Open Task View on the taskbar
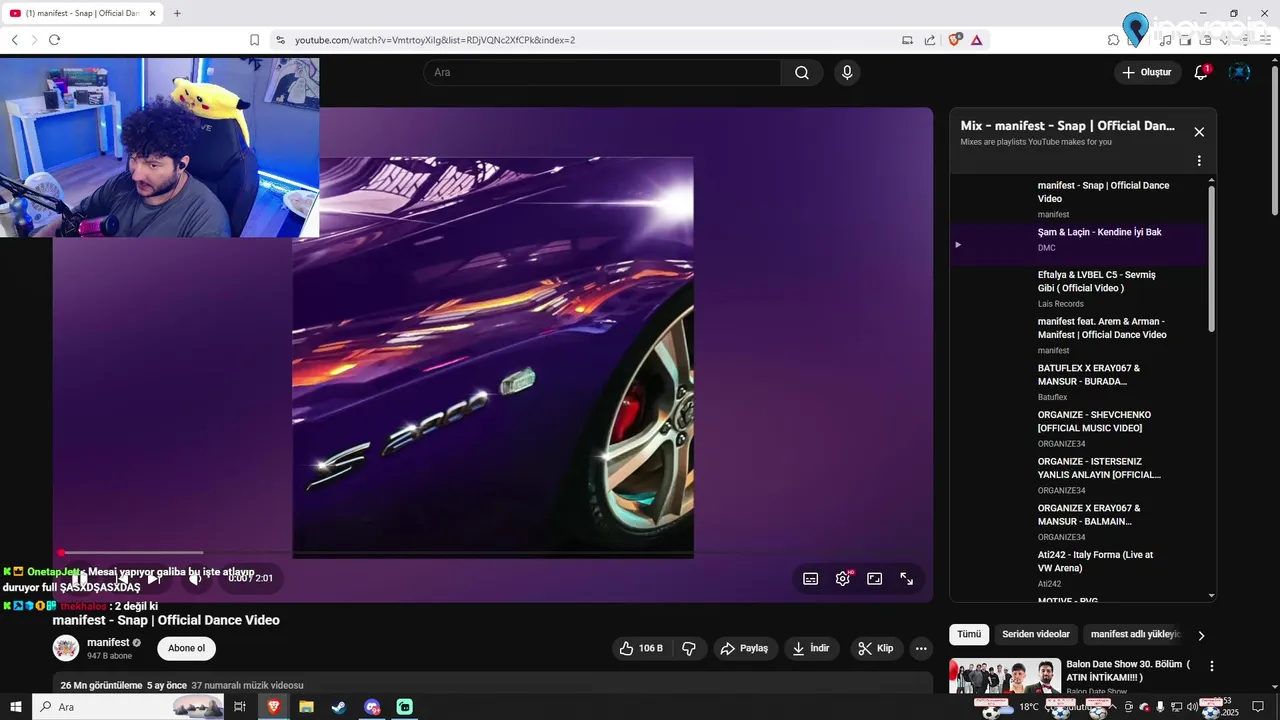 [240, 707]
